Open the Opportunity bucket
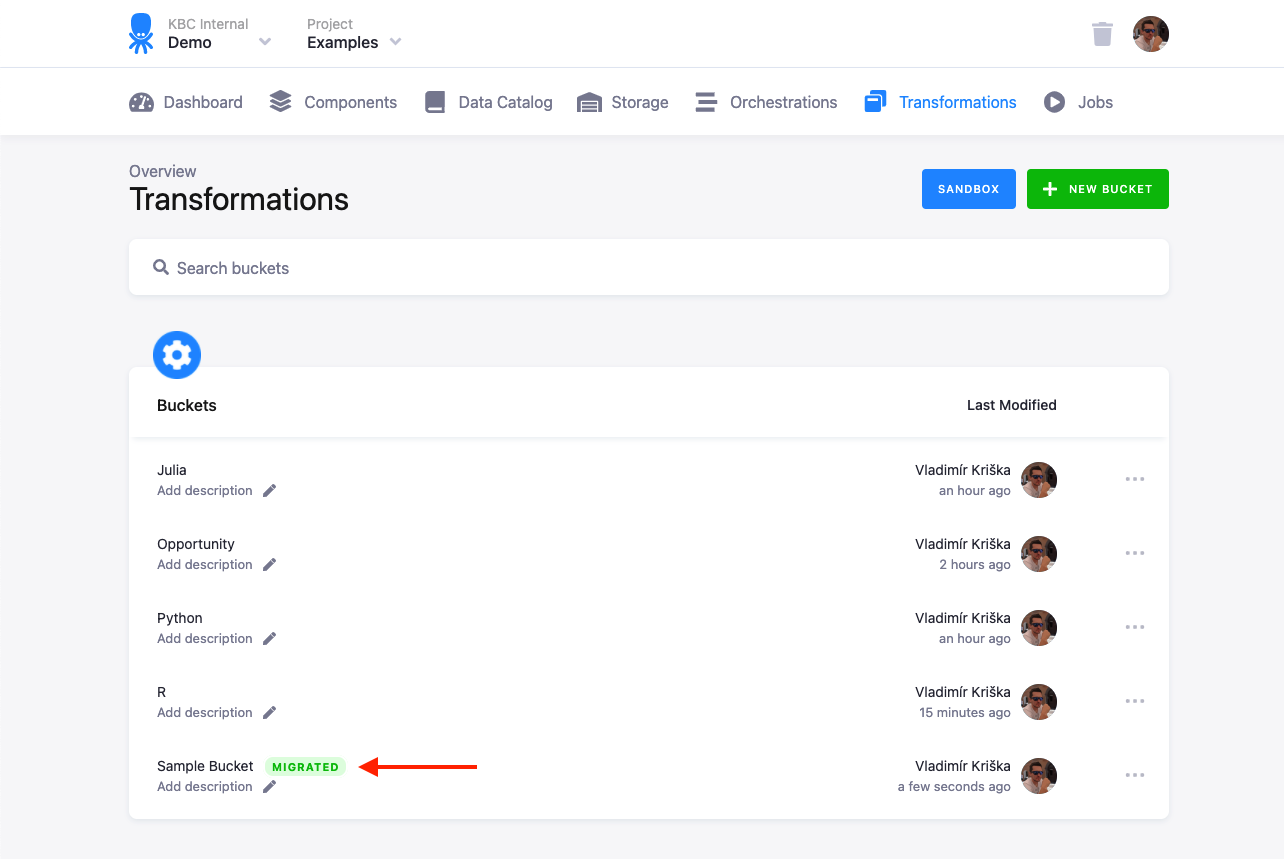The width and height of the screenshot is (1284, 859). click(x=196, y=544)
